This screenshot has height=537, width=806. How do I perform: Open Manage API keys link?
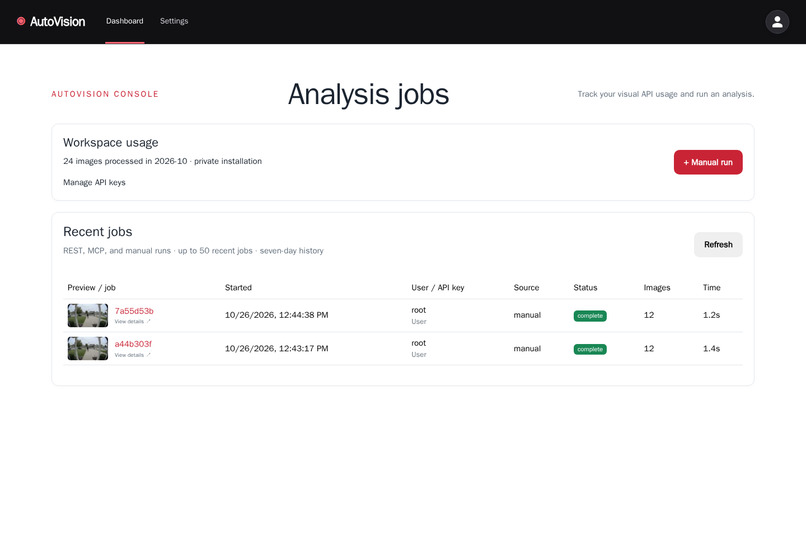(x=94, y=182)
